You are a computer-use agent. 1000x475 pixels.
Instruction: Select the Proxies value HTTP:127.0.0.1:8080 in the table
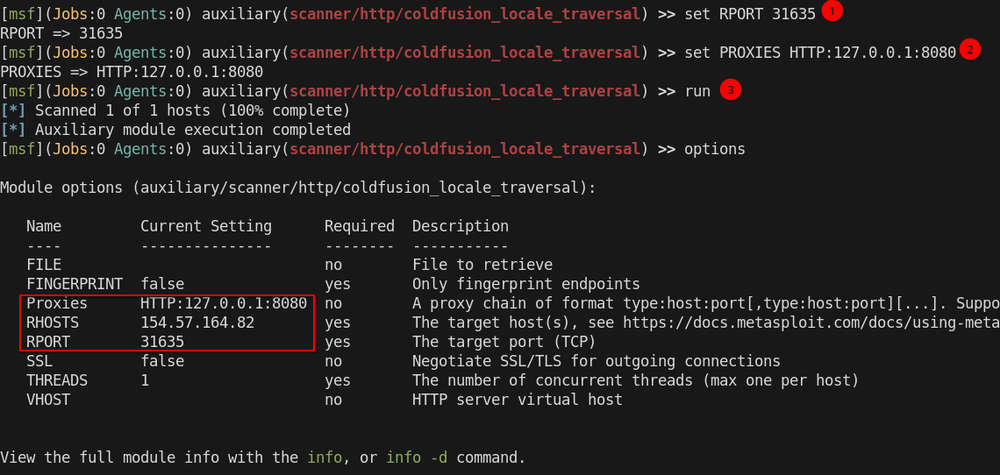pos(223,303)
